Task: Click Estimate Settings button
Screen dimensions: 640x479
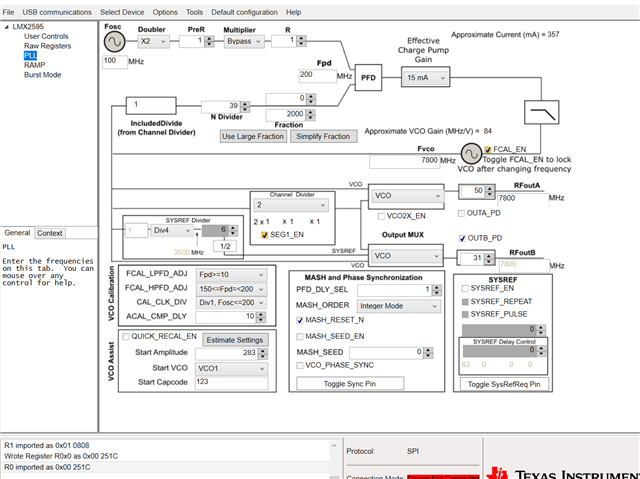Action: coord(235,340)
